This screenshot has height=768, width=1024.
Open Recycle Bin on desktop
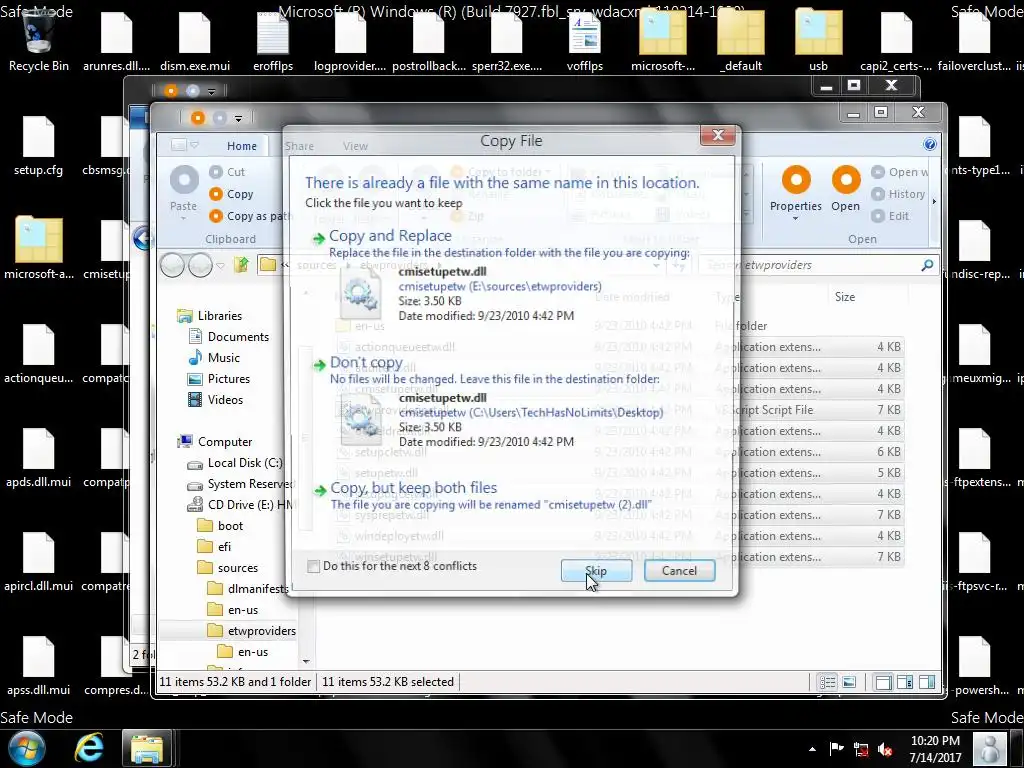(x=38, y=40)
